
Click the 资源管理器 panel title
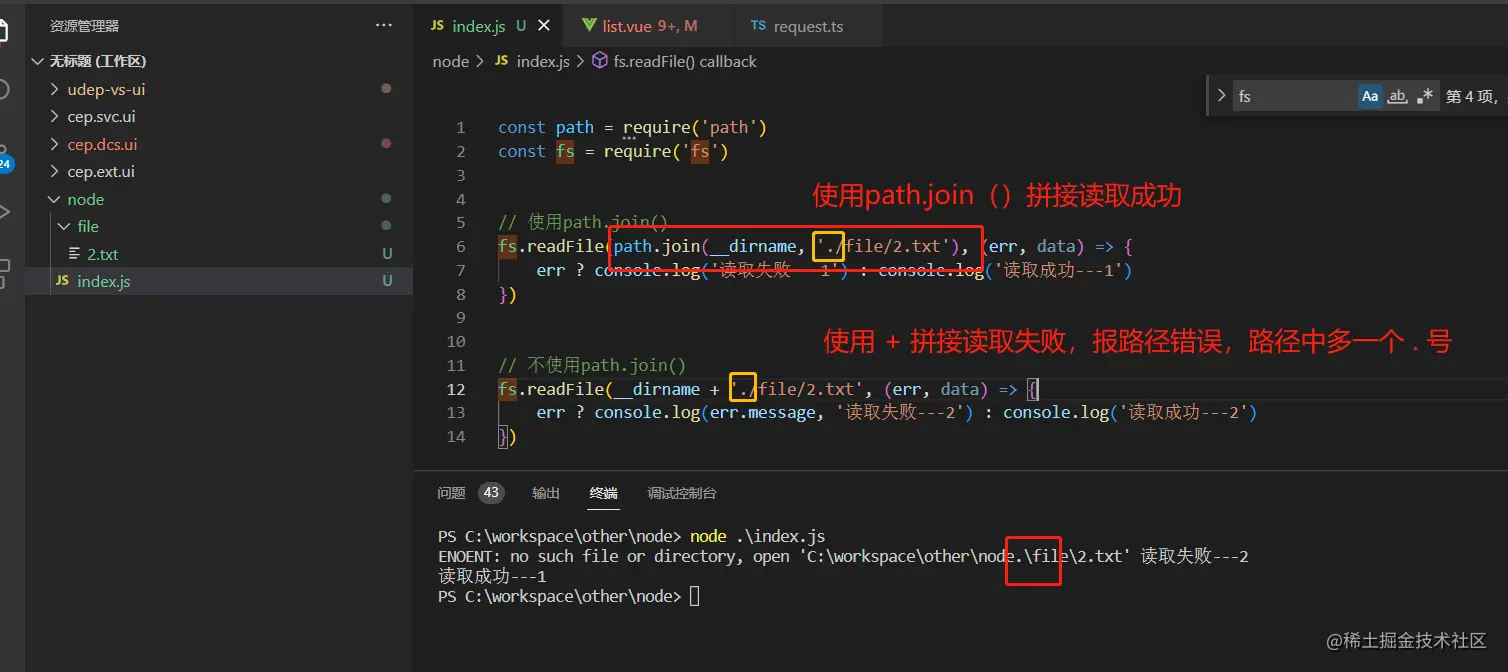(x=84, y=26)
